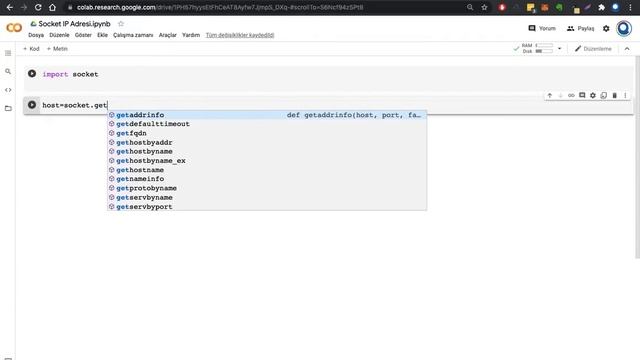Select getaddrinfo suggestion
640x360 pixels.
267,115
